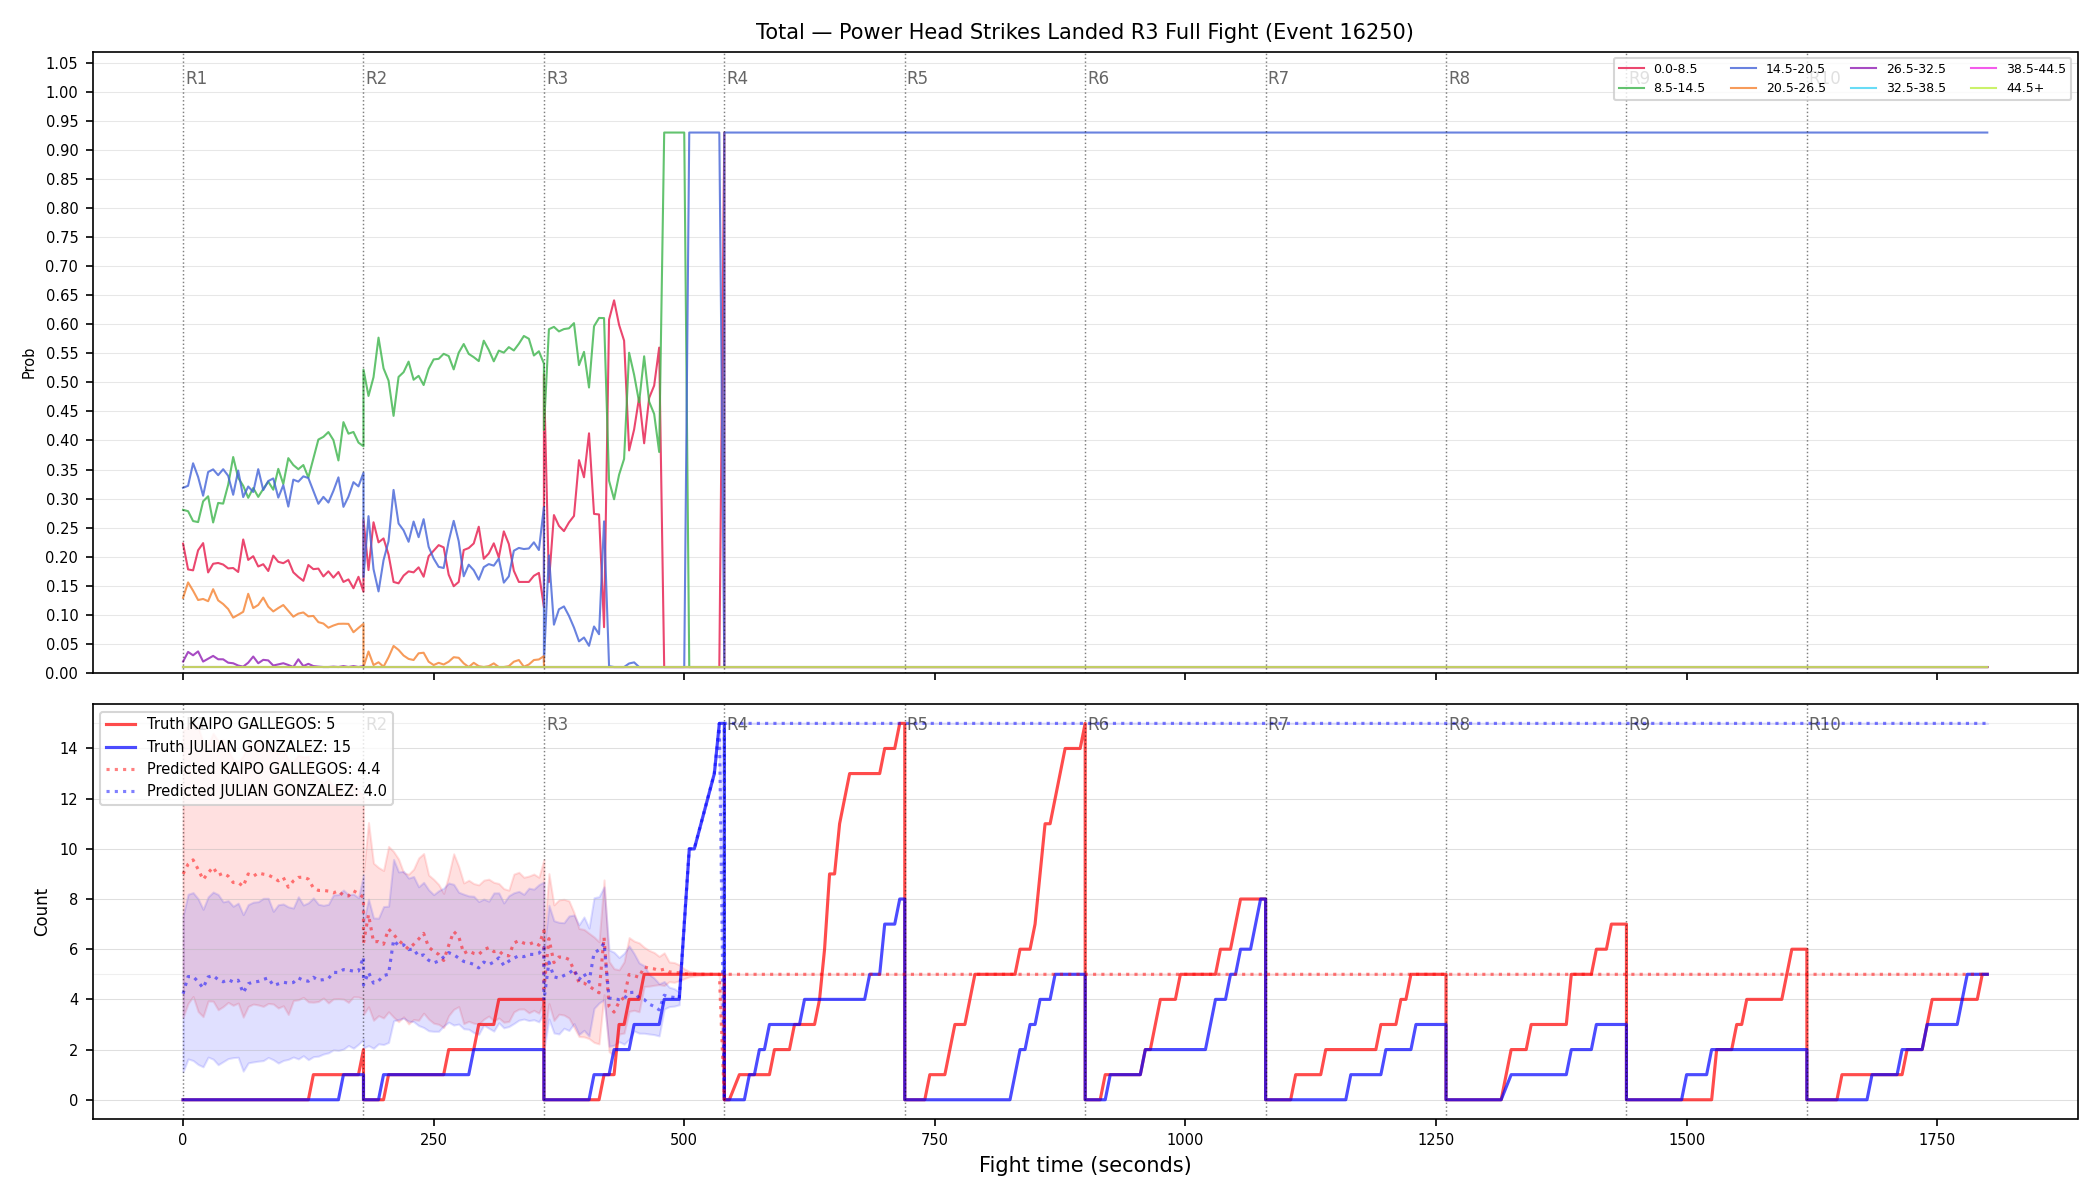Viewport: 2100px width, 1200px height.
Task: Click the 14 tick on the Count axis
Action: 68,748
